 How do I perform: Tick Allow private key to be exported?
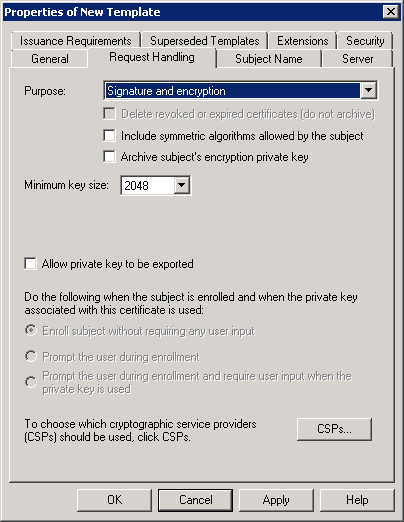pos(30,263)
